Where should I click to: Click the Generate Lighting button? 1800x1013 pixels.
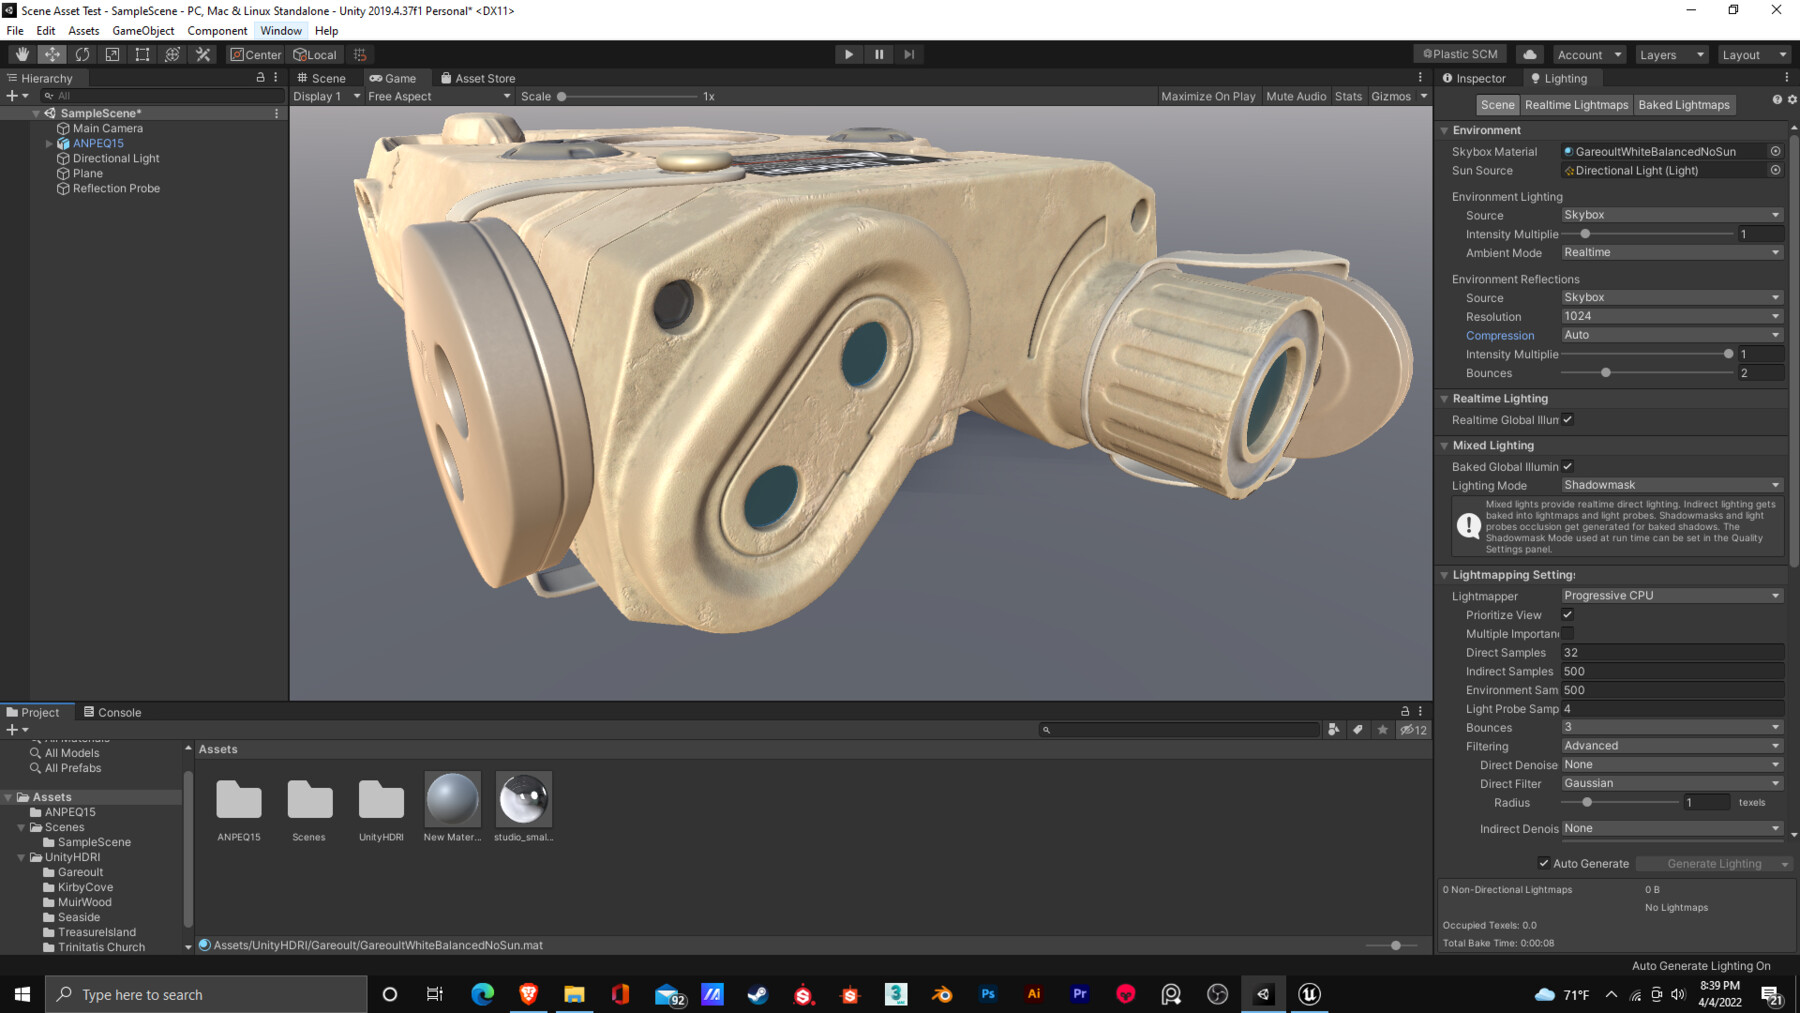click(x=1713, y=863)
